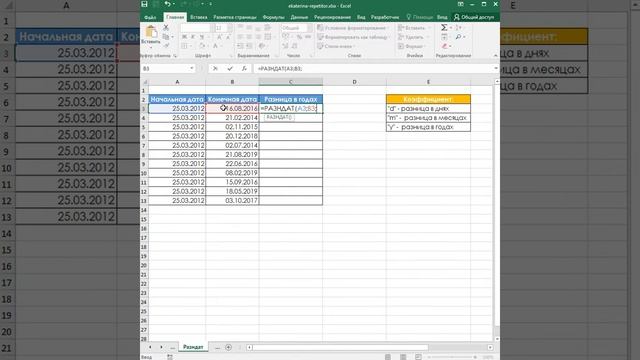The height and width of the screenshot is (360, 640).
Task: Toggle underline Ч formatting
Action: 202,37
